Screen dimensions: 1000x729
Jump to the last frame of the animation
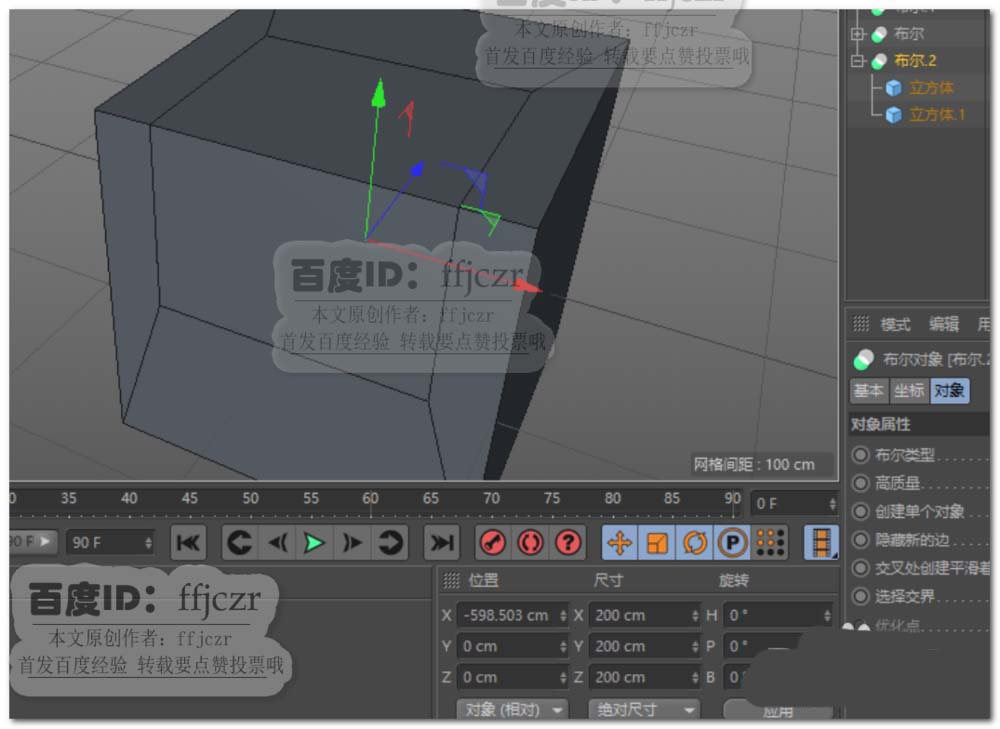pos(442,543)
